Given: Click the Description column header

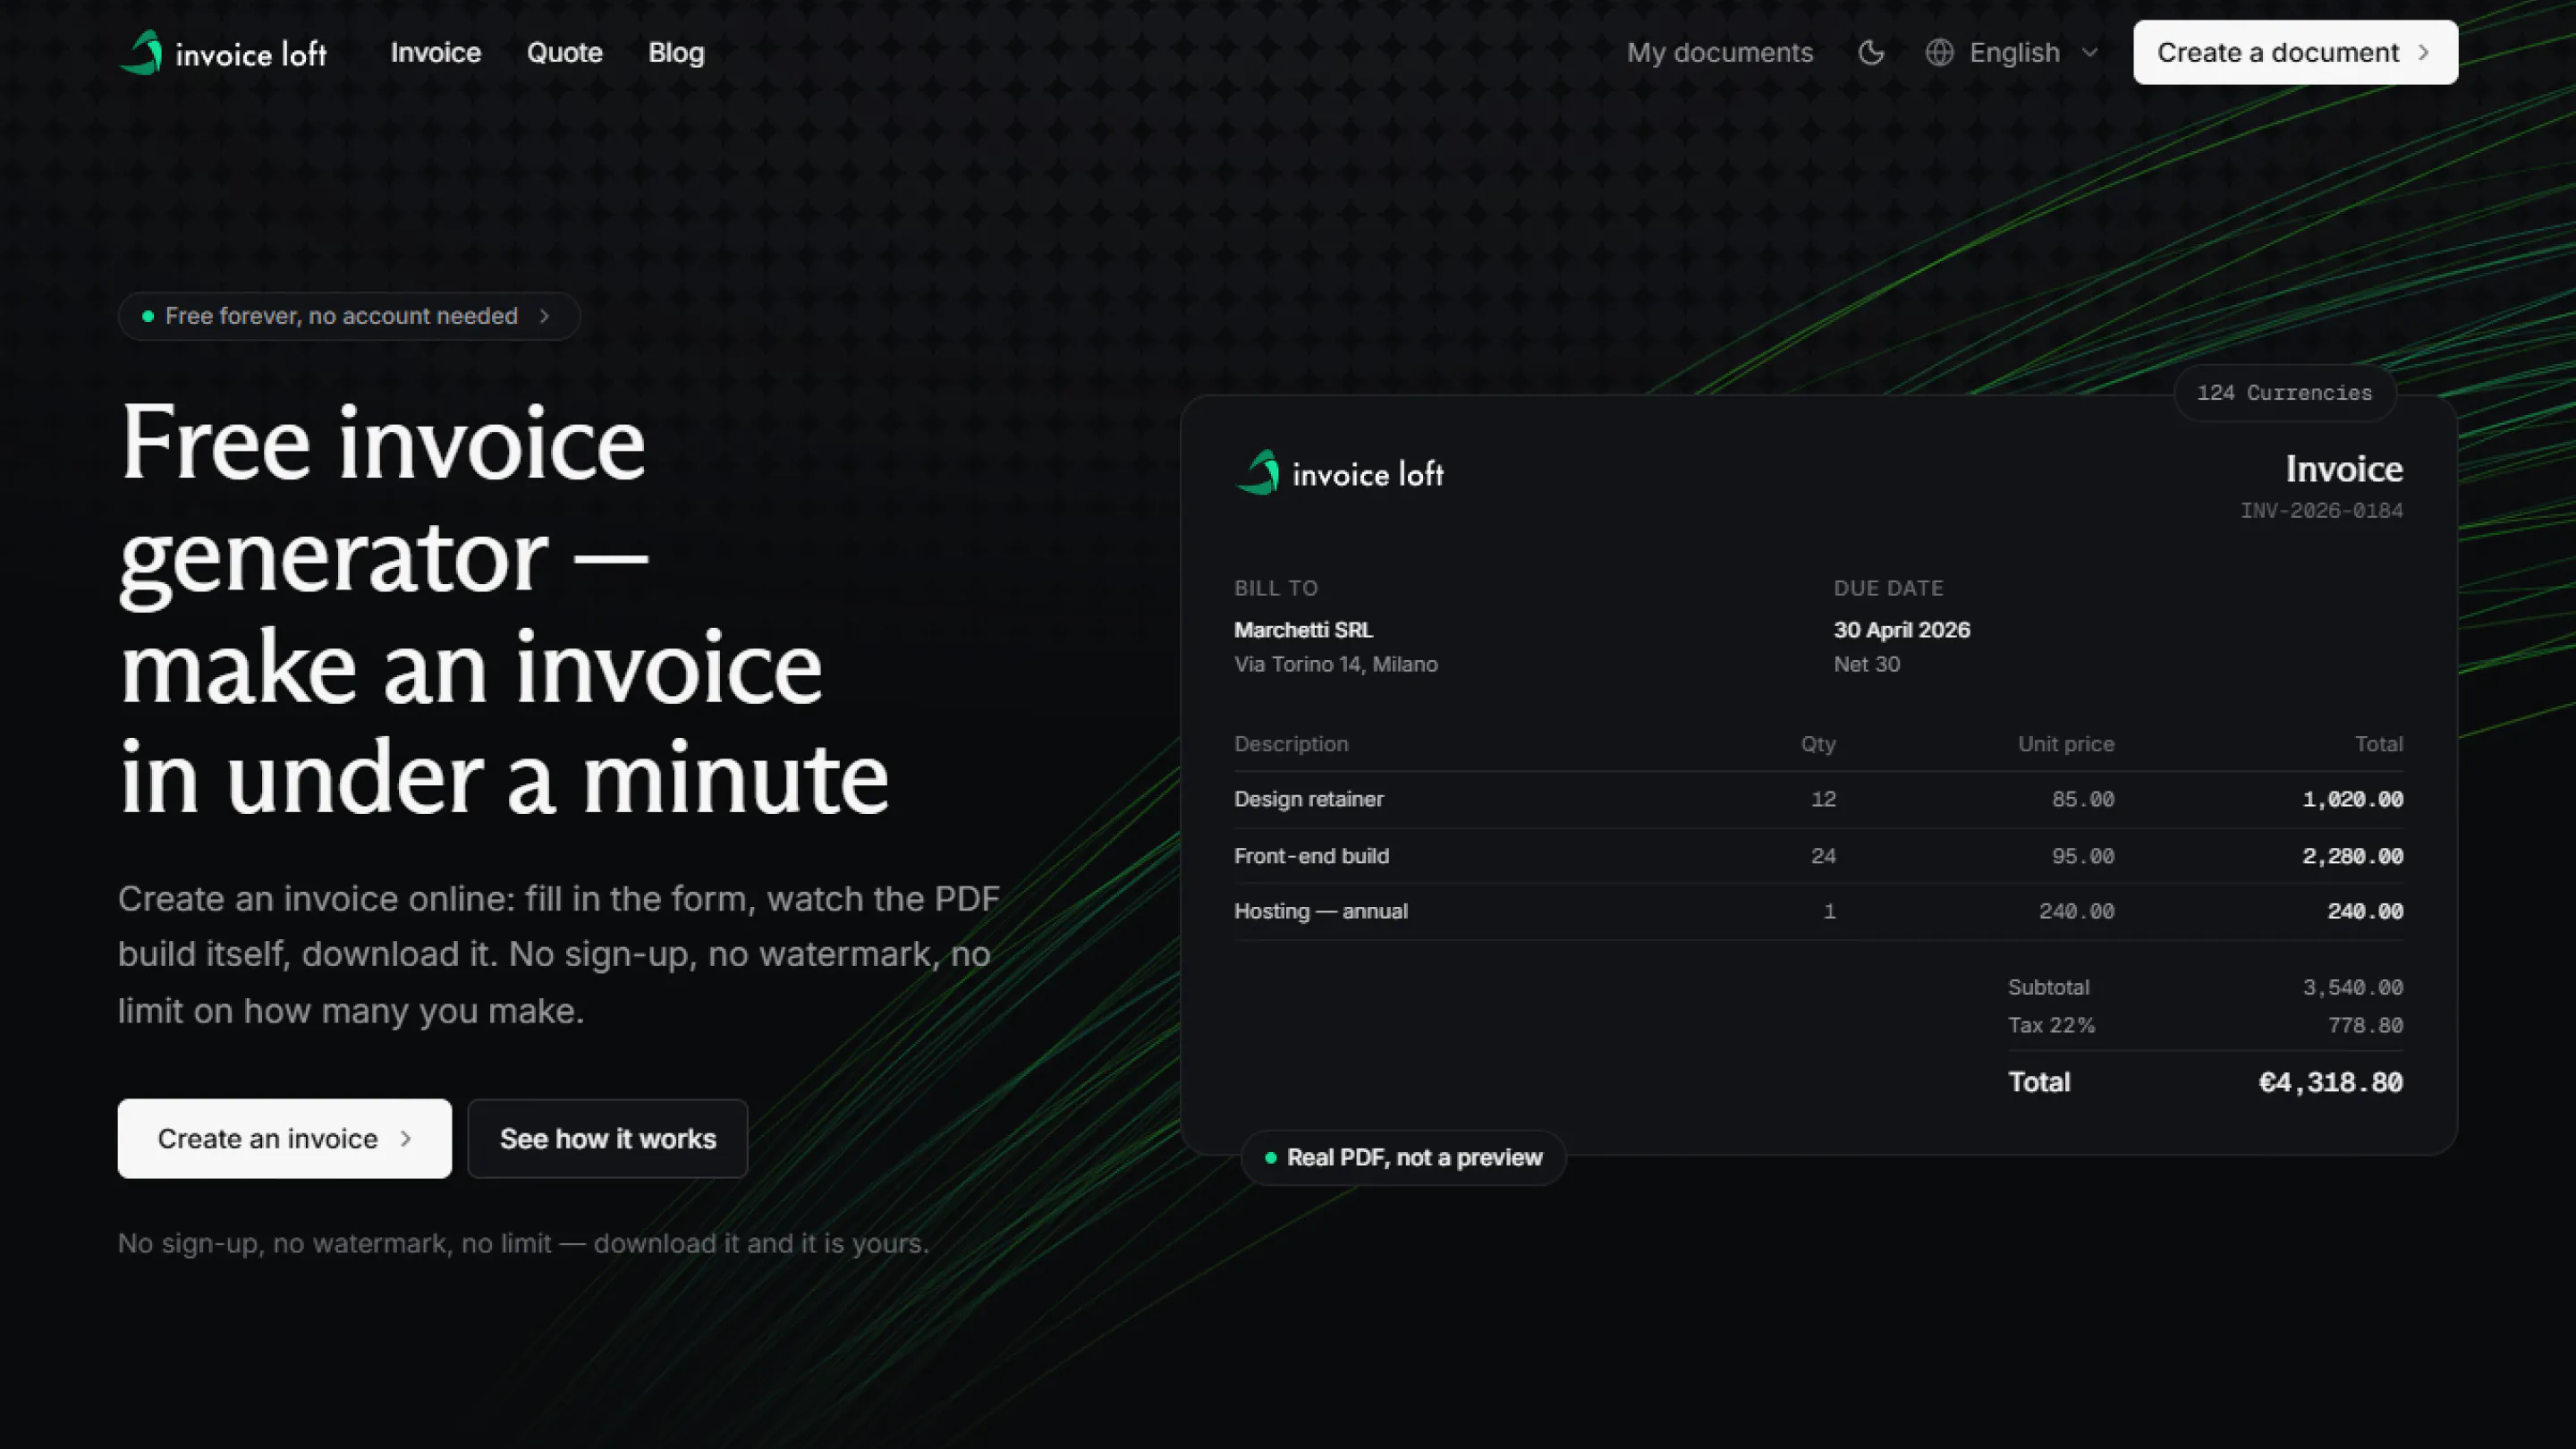Looking at the screenshot, I should (1291, 744).
